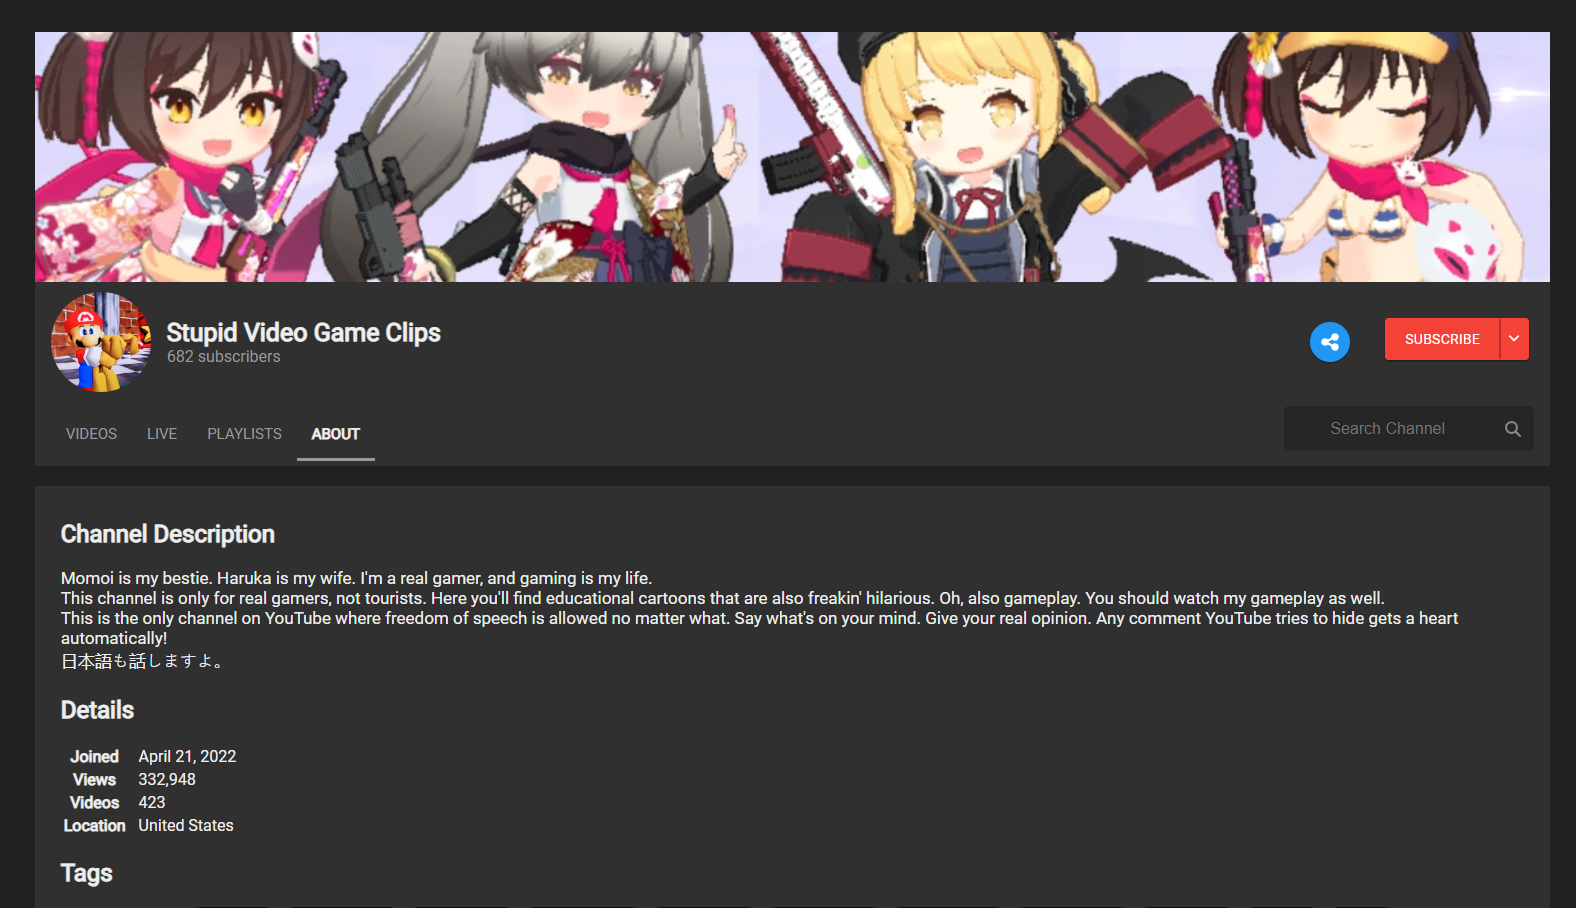The height and width of the screenshot is (908, 1576).
Task: Subscribe to Stupid Video Game Clips
Action: point(1442,339)
